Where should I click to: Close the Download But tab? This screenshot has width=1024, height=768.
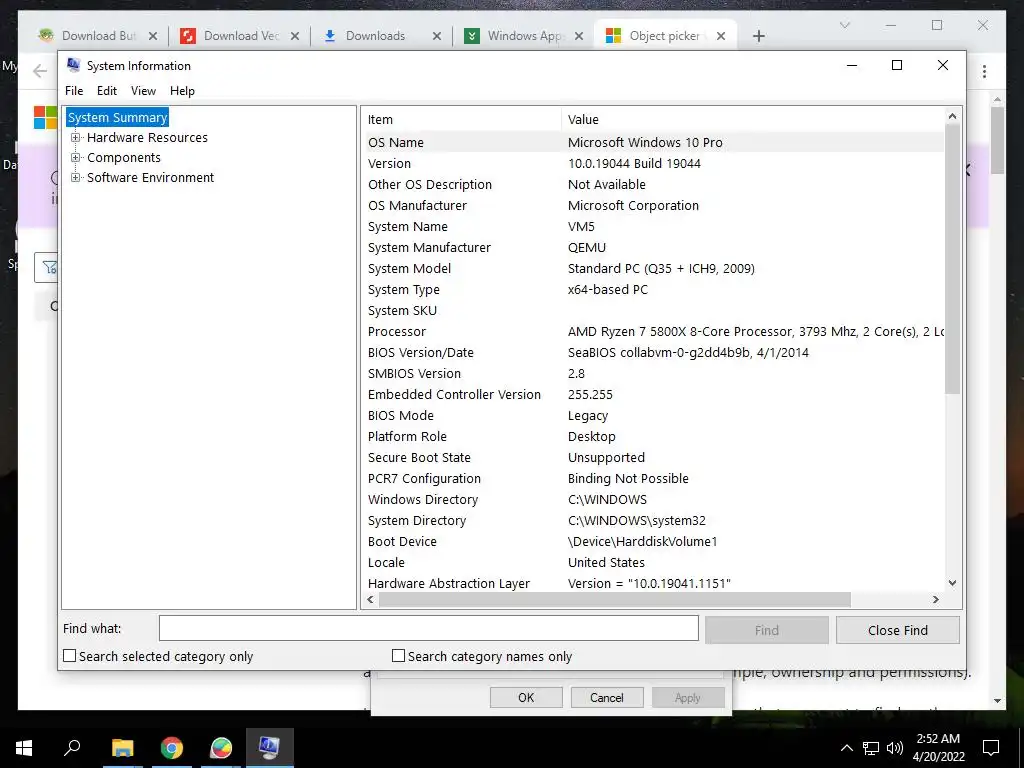(153, 36)
